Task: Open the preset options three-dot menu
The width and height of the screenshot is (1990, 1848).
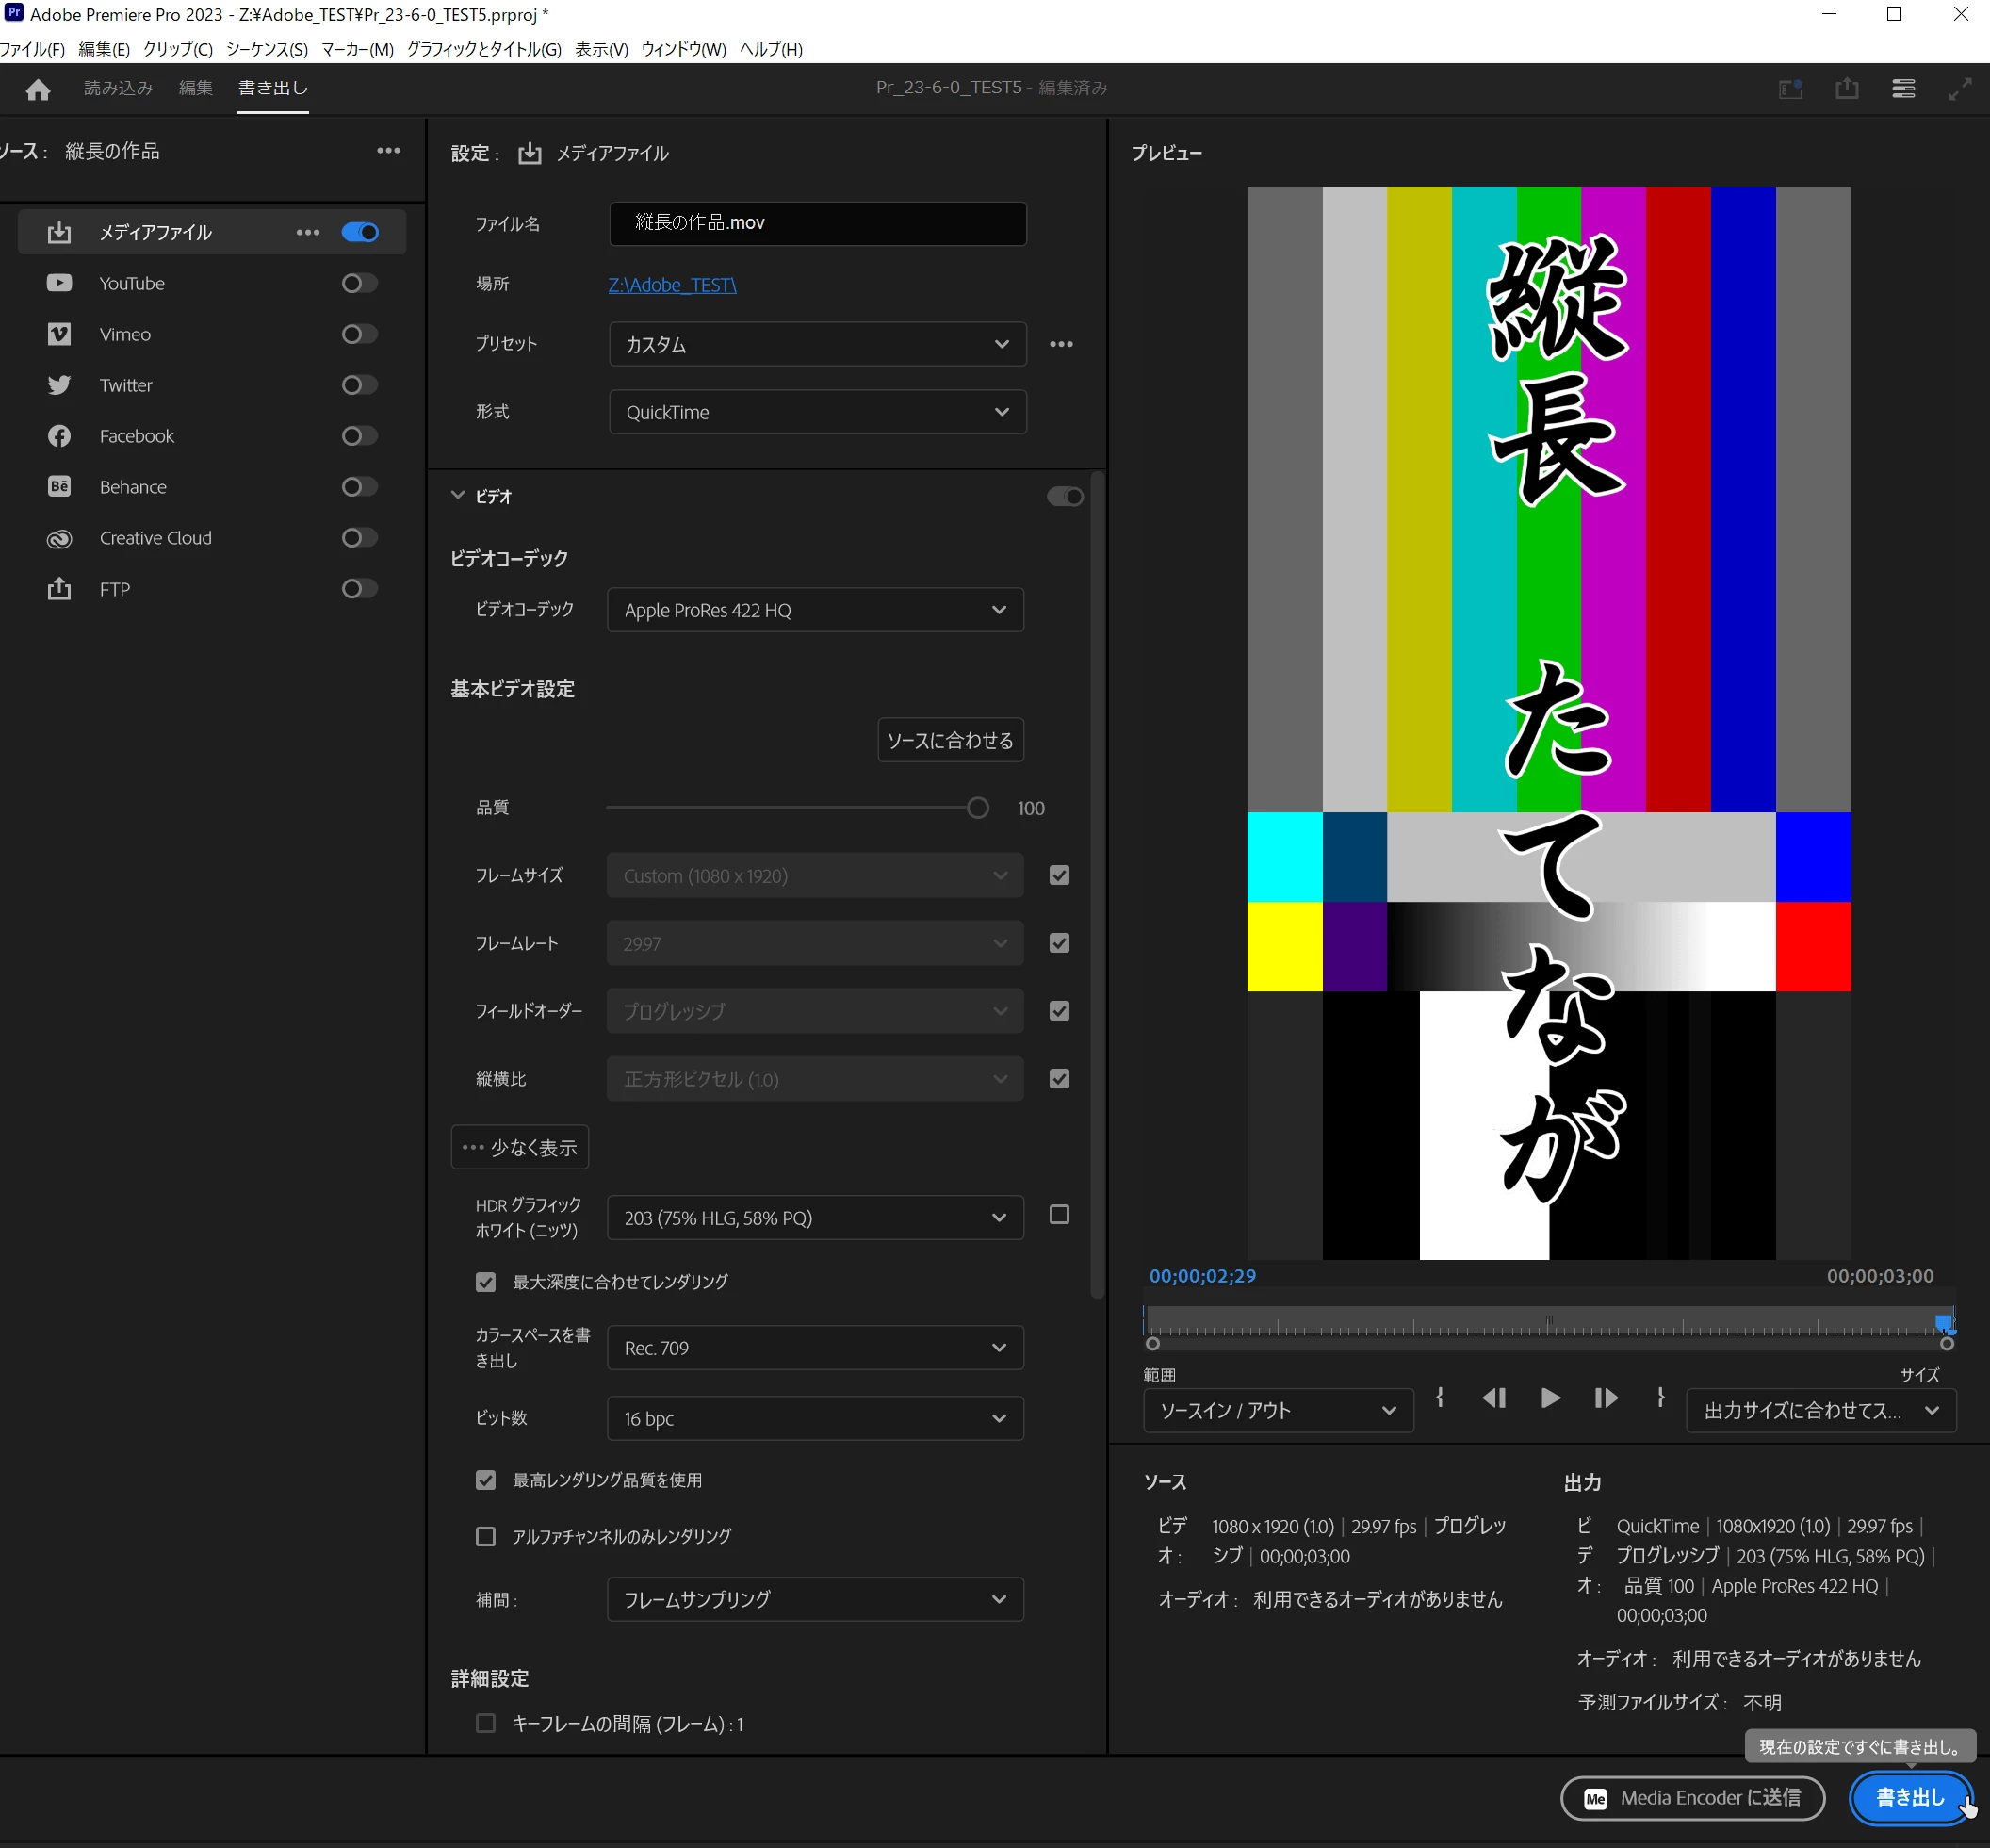Action: (1061, 344)
